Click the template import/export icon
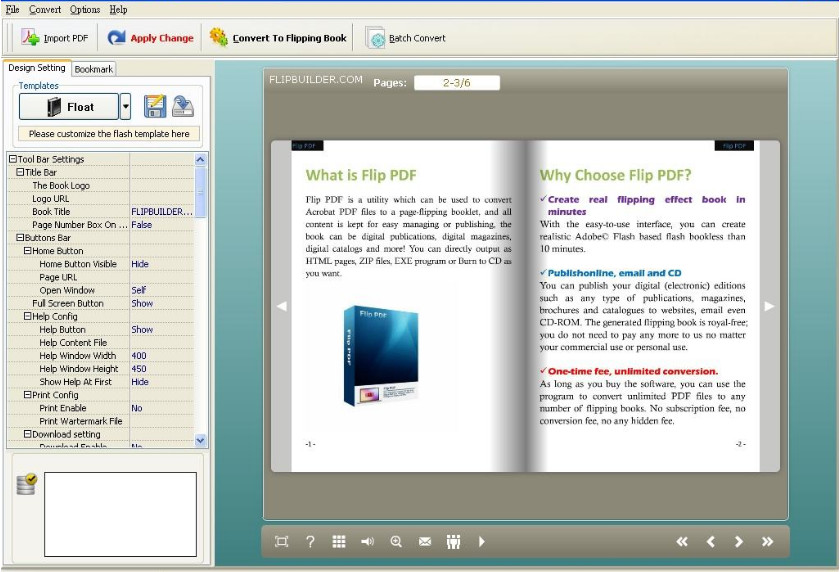 coord(183,107)
